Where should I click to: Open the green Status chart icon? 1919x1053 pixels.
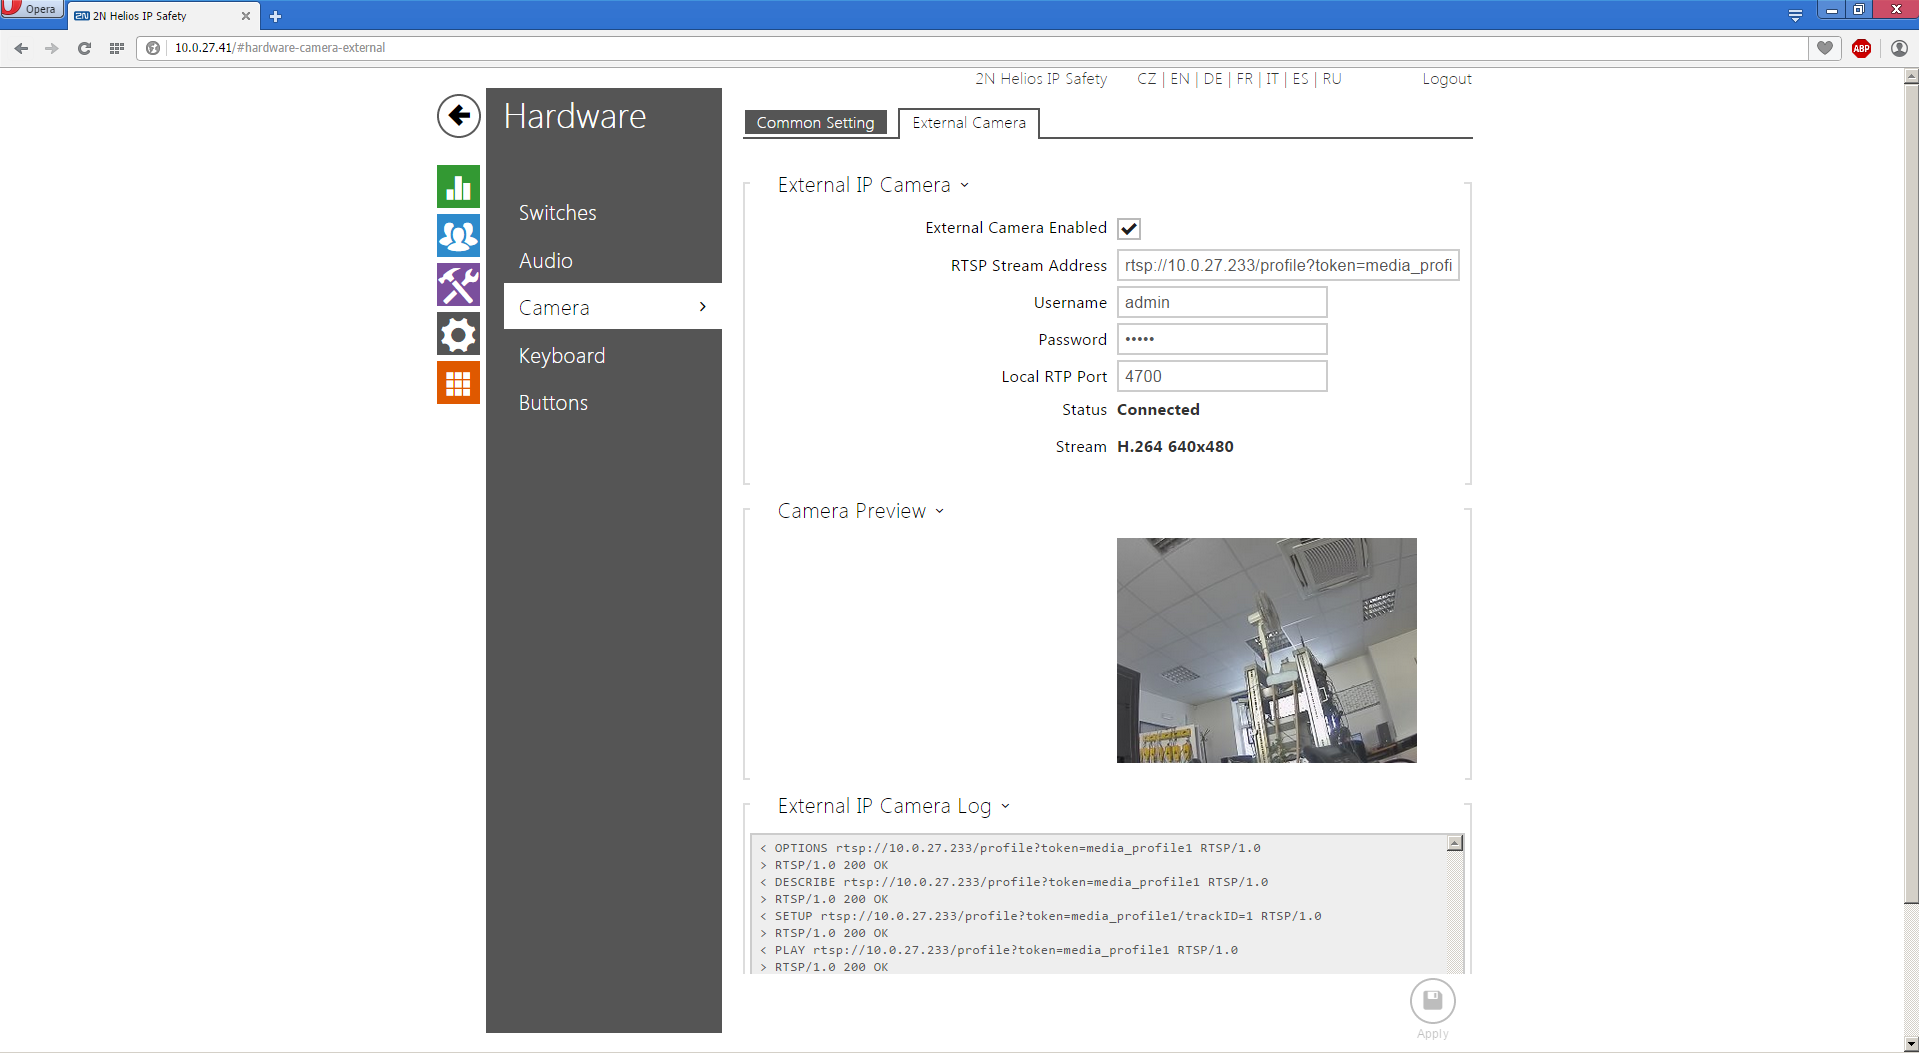tap(458, 187)
